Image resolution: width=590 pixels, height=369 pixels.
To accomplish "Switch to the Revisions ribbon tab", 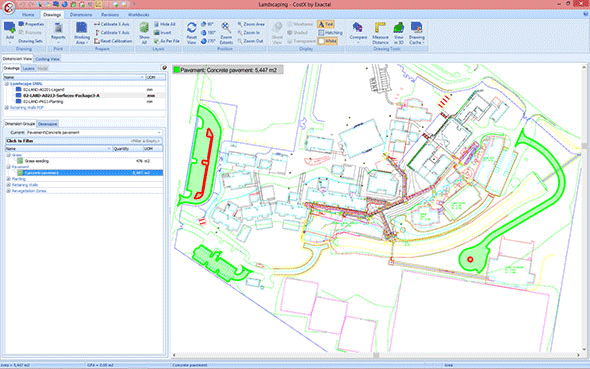I will click(x=110, y=15).
